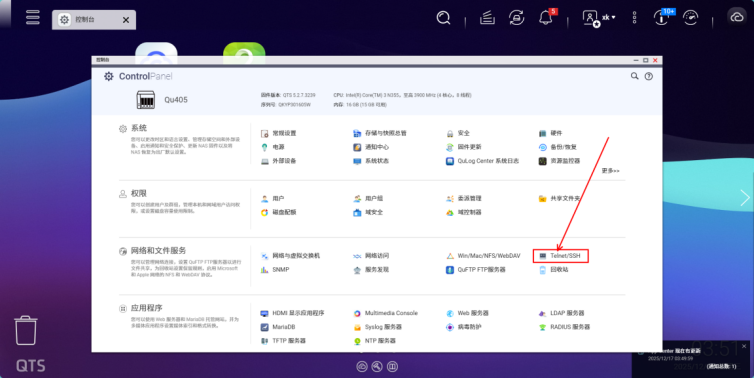Select the 应用程序 section heading
754x378 pixels.
point(147,308)
